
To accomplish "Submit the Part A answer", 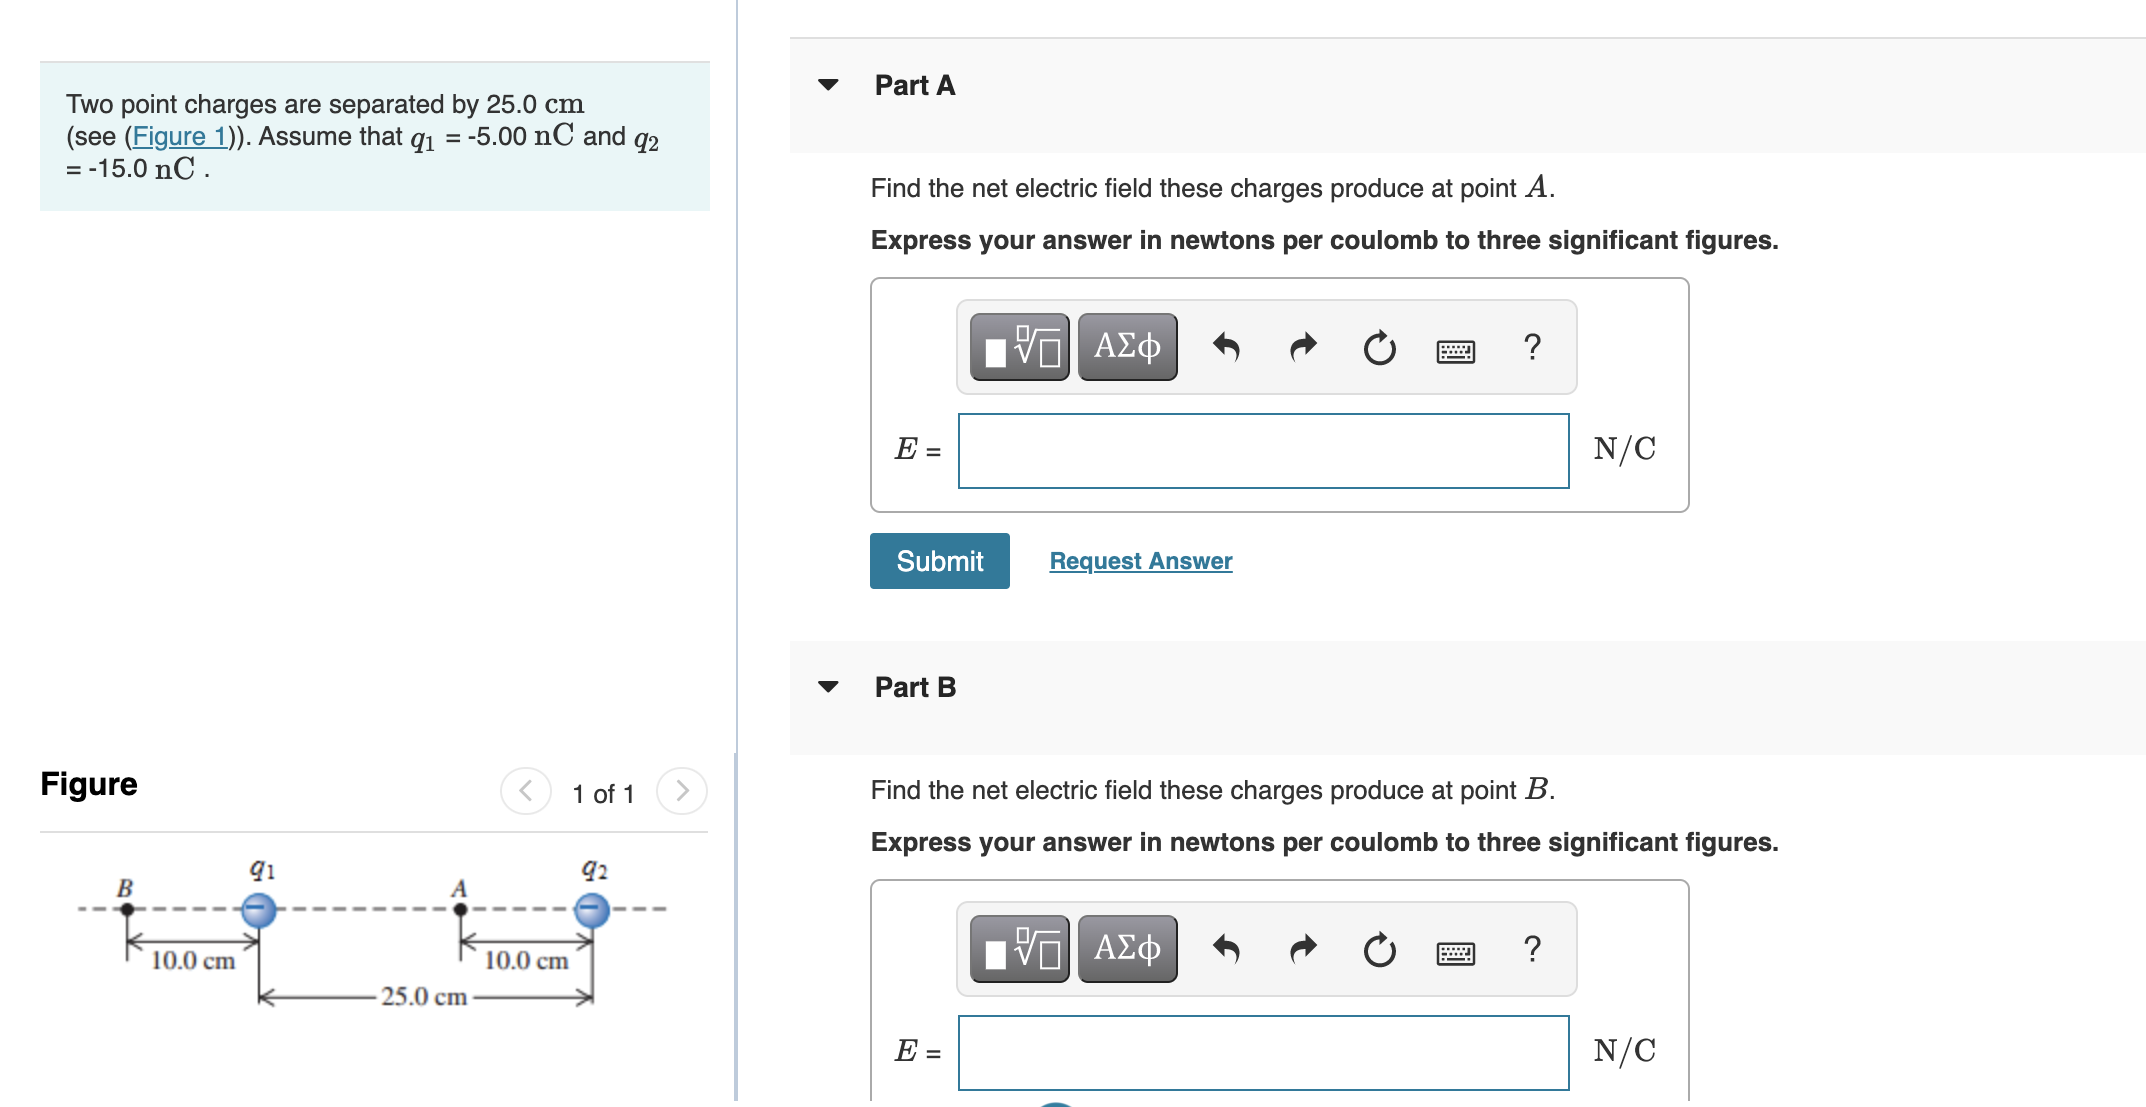I will 939,561.
